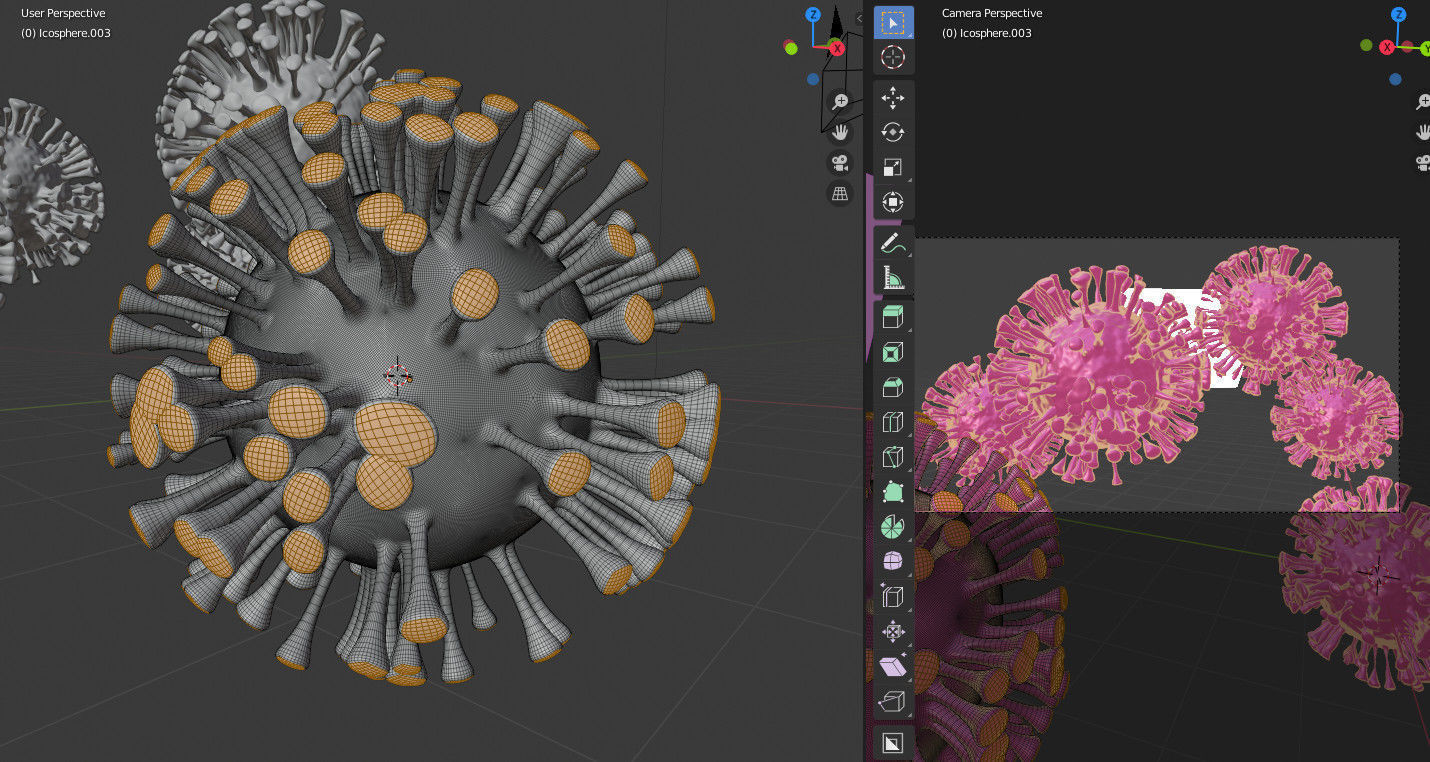Screen dimensions: 1430x762
Task: Click the half-shaded square tool below Rip Region
Action: pos(893,743)
